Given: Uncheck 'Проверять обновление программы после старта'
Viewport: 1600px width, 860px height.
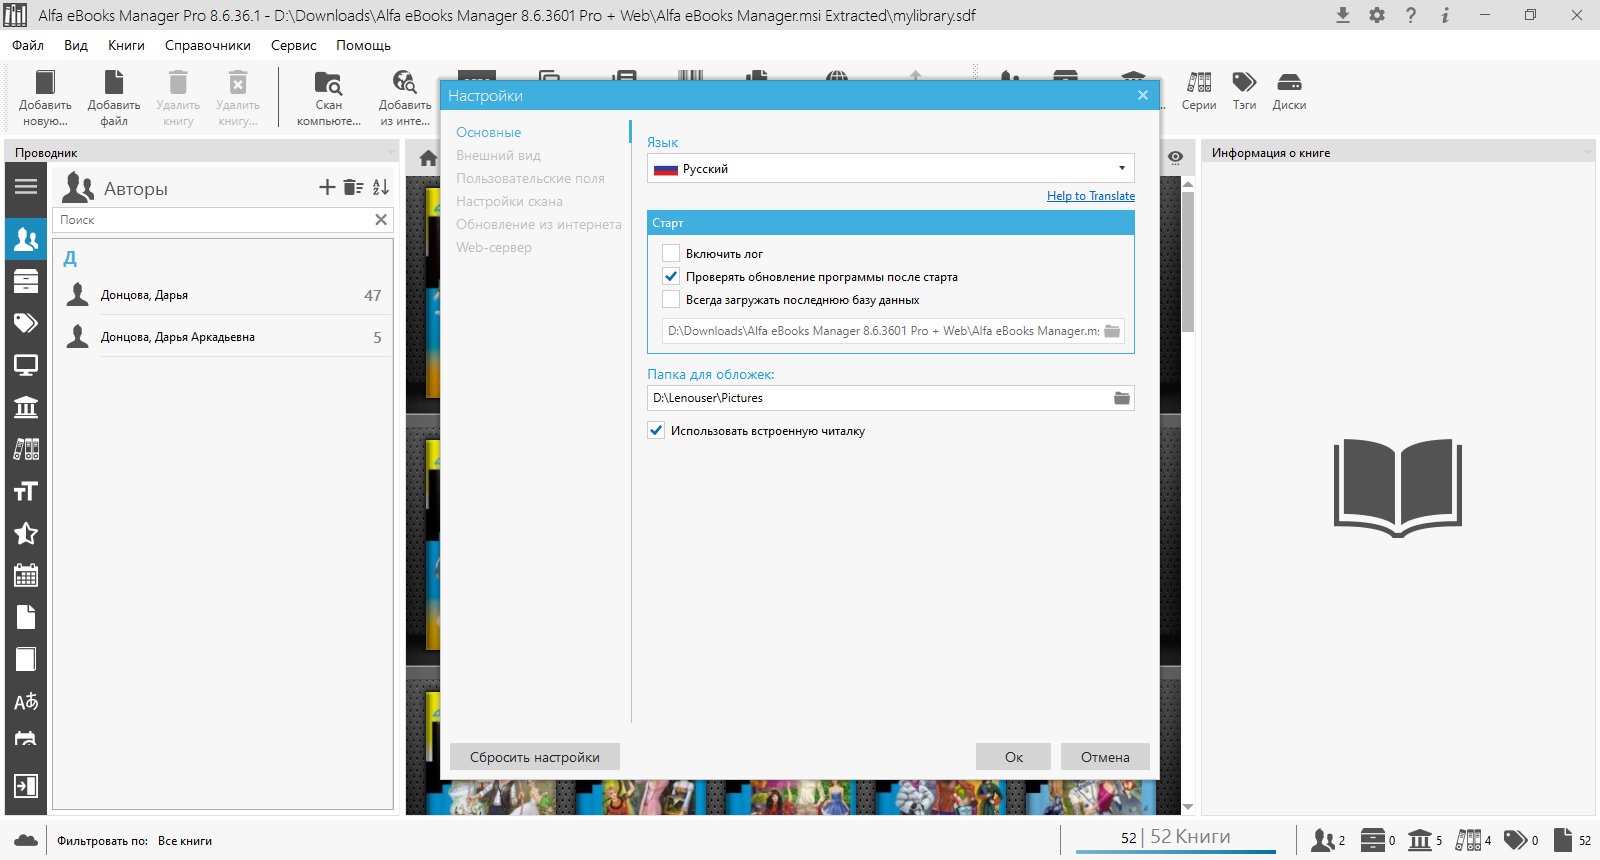Looking at the screenshot, I should click(x=671, y=277).
